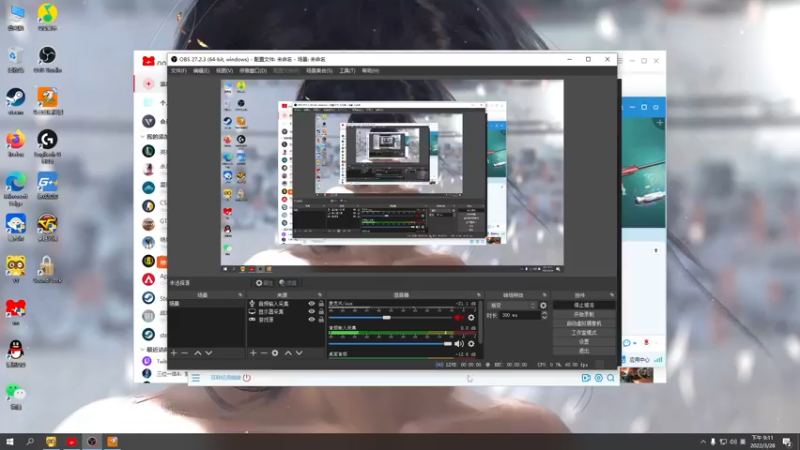Click the Start Recording button
This screenshot has width=800, height=450.
[584, 314]
